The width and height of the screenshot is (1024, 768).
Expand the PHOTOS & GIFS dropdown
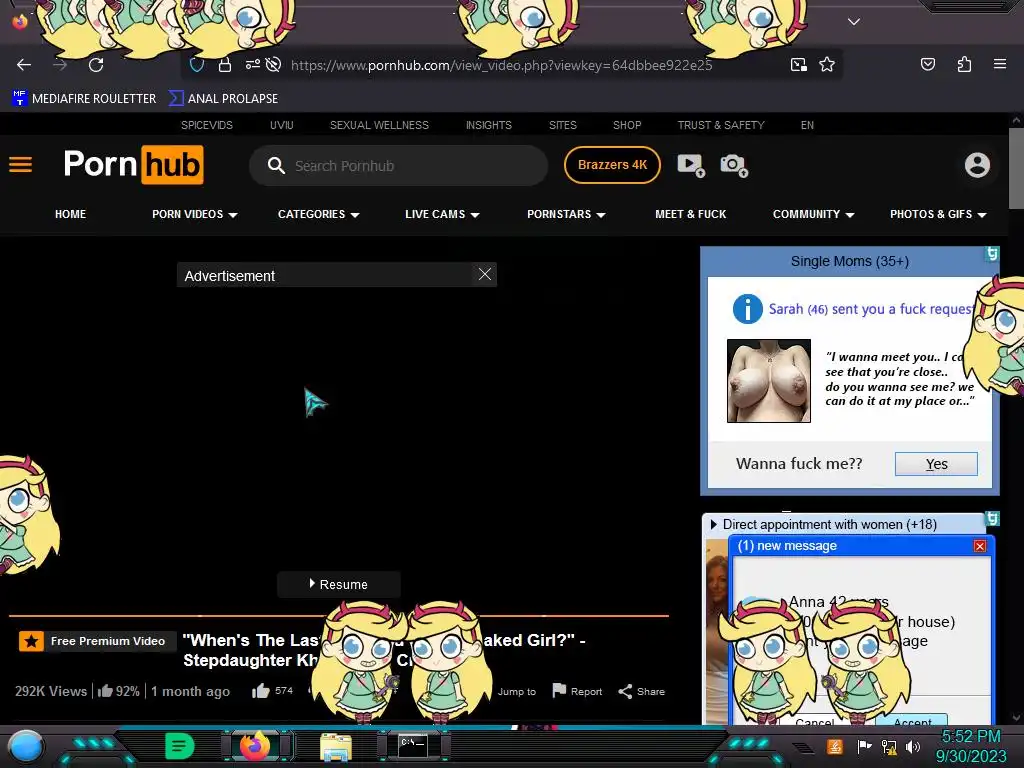pyautogui.click(x=938, y=214)
